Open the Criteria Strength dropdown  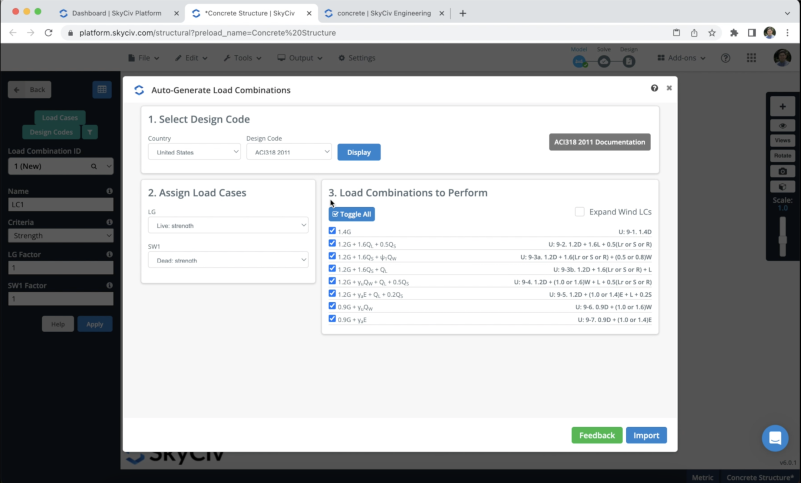click(60, 236)
